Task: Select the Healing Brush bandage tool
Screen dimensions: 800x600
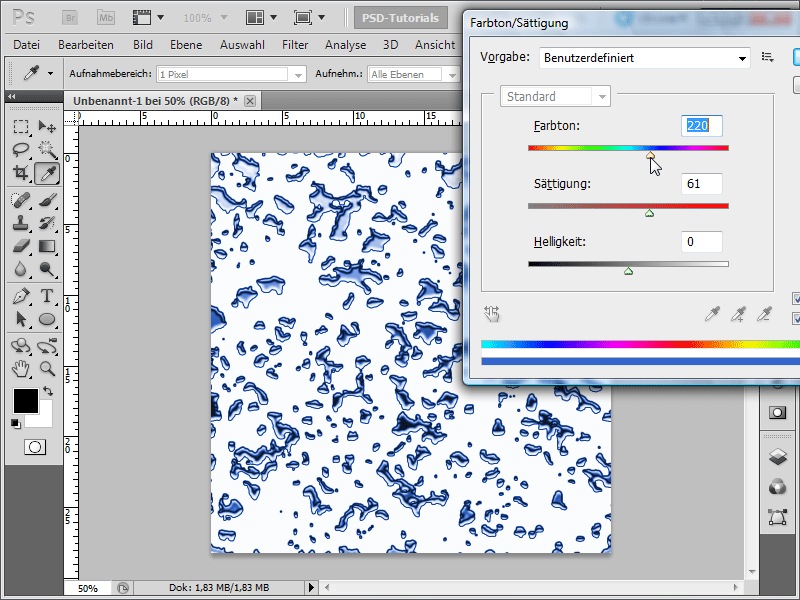Action: 21,199
